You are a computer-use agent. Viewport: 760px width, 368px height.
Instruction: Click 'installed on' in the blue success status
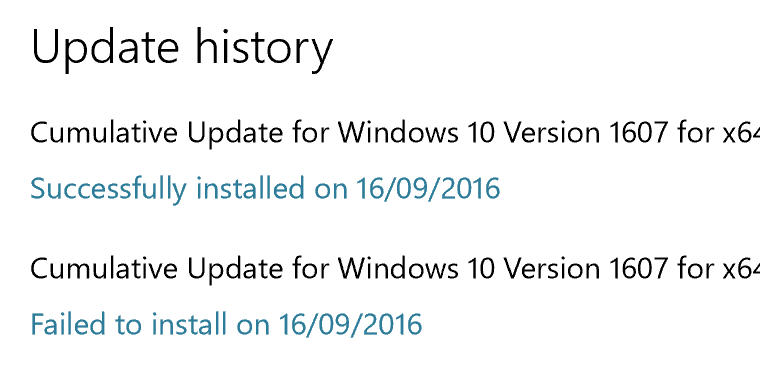[271, 188]
